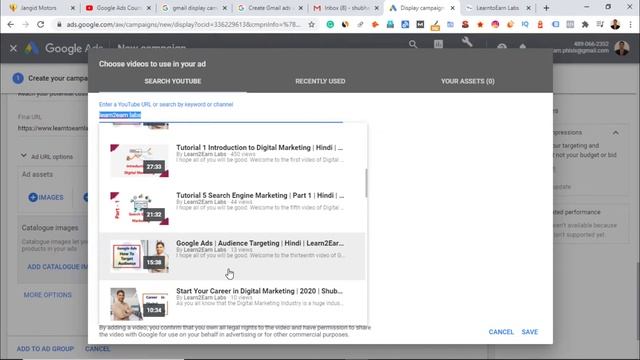This screenshot has width=640, height=360.
Task: Open a new browser tab with plus icon
Action: (x=546, y=8)
